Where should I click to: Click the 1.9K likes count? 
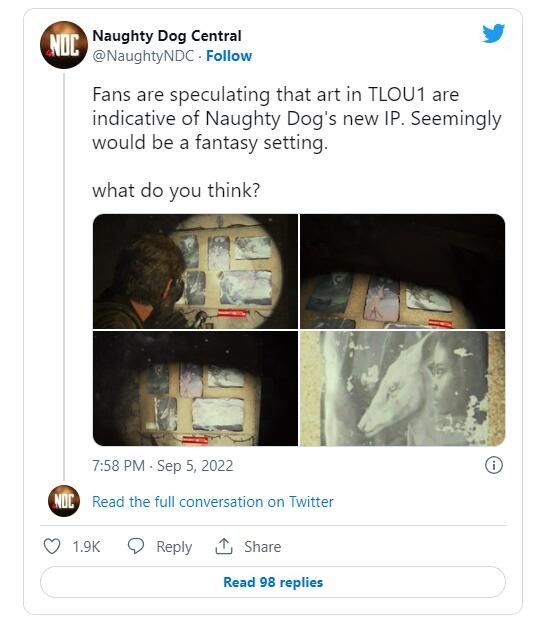pos(86,547)
